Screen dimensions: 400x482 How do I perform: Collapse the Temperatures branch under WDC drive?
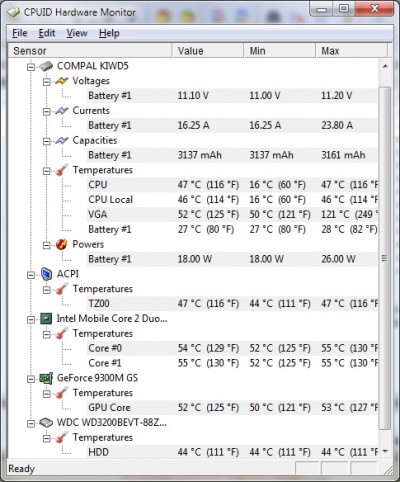pos(47,438)
